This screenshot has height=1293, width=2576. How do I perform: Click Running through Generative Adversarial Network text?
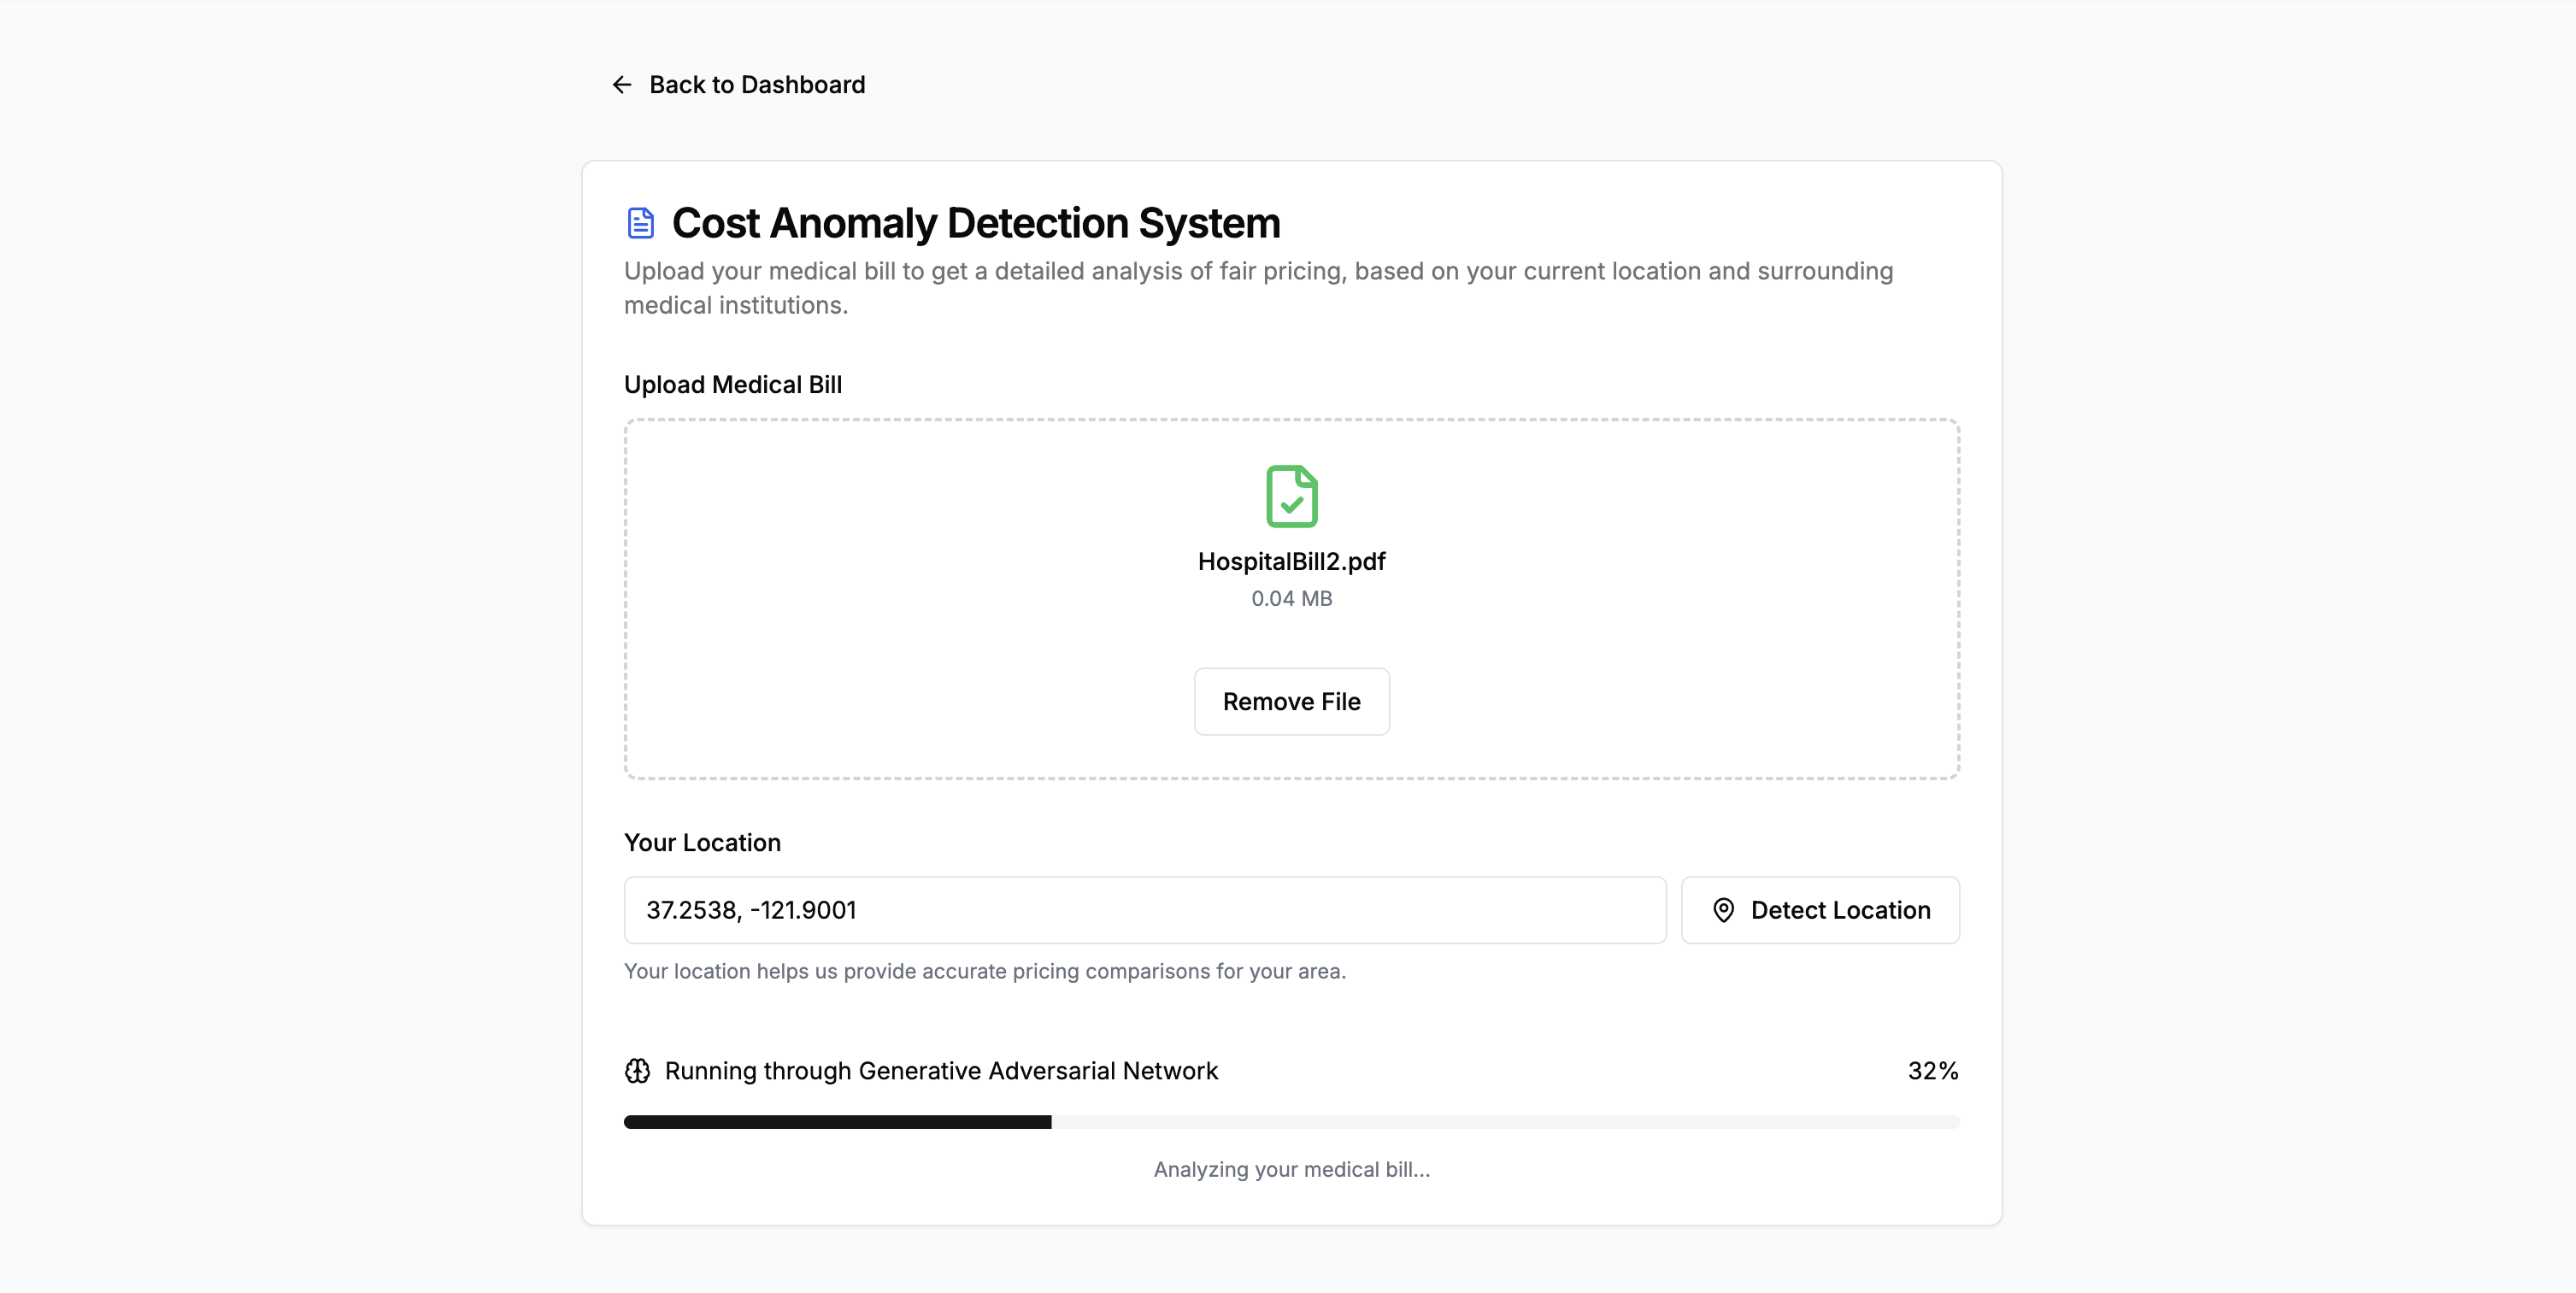click(x=940, y=1071)
